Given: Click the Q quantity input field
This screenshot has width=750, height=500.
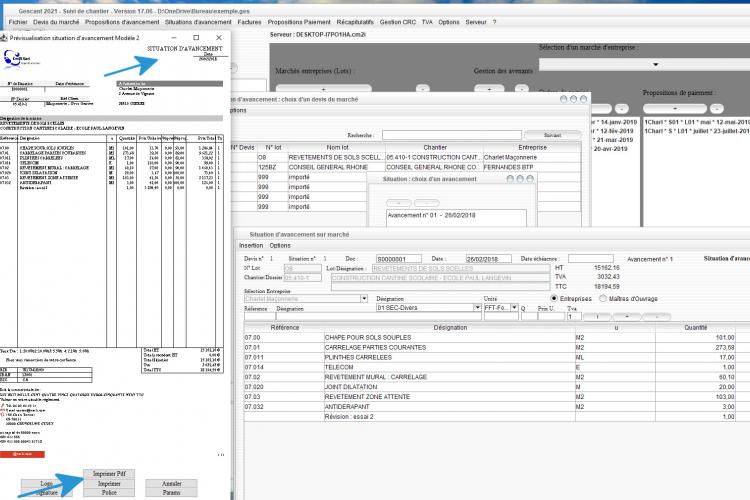Looking at the screenshot, I should pyautogui.click(x=528, y=316).
